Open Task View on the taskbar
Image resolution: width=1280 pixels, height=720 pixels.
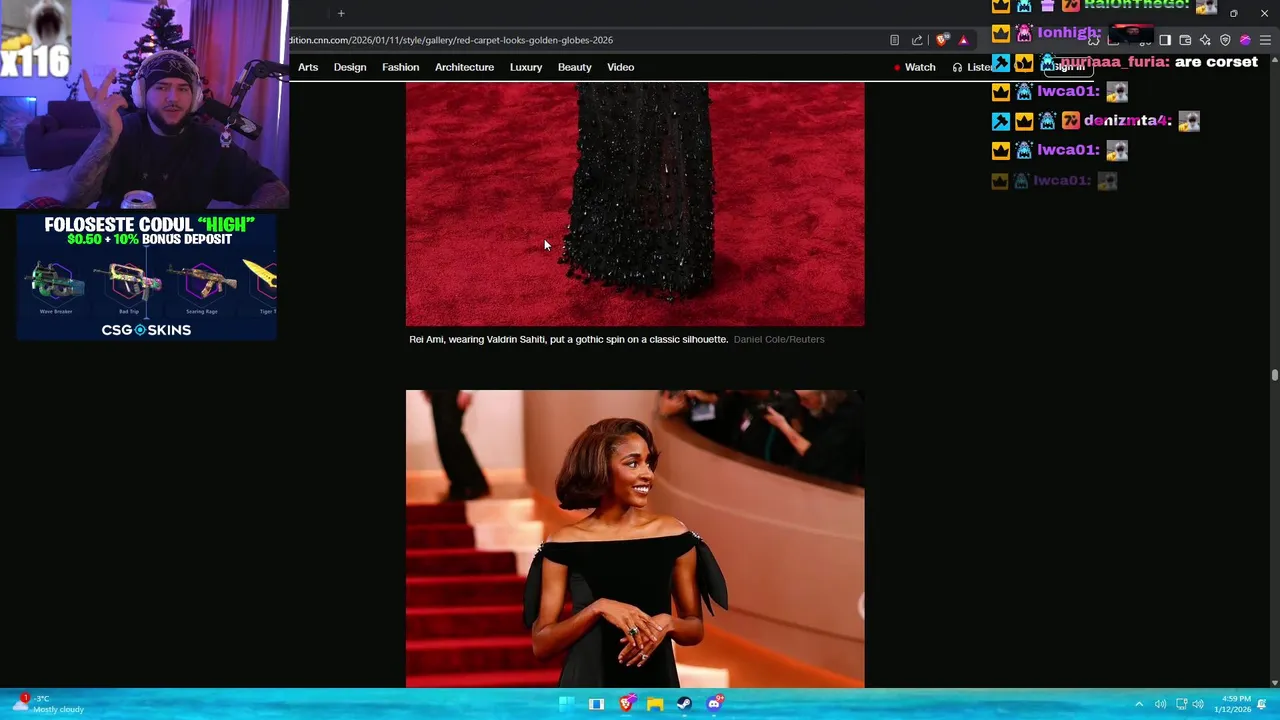(x=596, y=704)
